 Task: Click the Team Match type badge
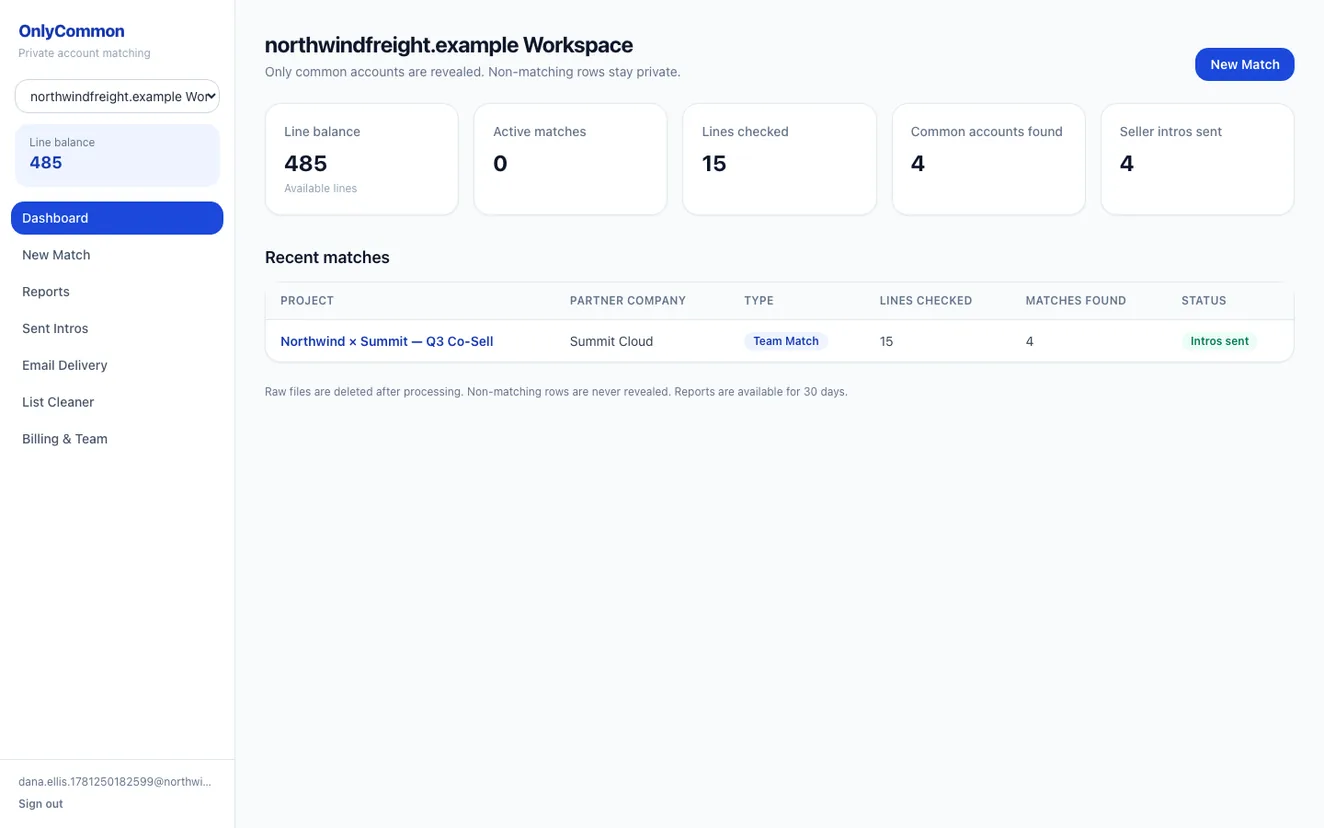786,341
